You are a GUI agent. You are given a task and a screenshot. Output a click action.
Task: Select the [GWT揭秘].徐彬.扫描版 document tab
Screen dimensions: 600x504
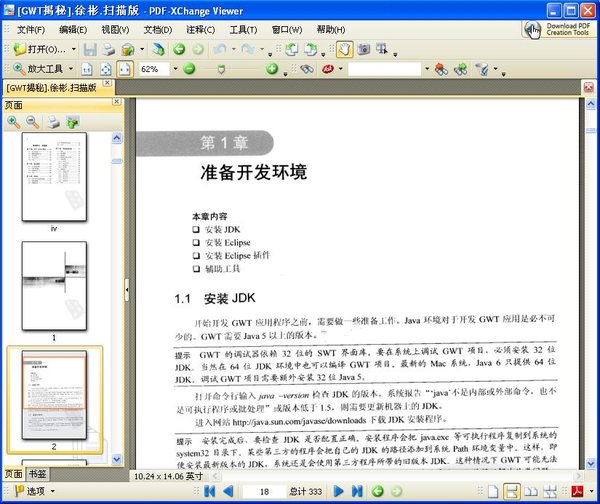tap(51, 88)
